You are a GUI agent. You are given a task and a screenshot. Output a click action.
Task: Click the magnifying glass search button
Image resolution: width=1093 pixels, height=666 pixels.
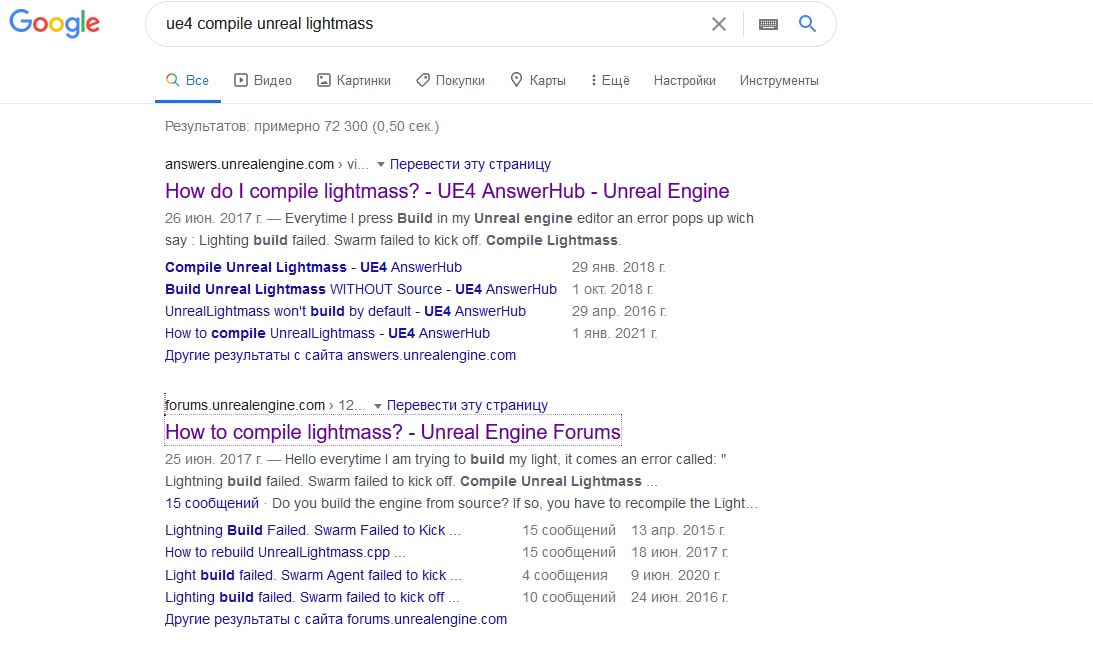tap(807, 24)
